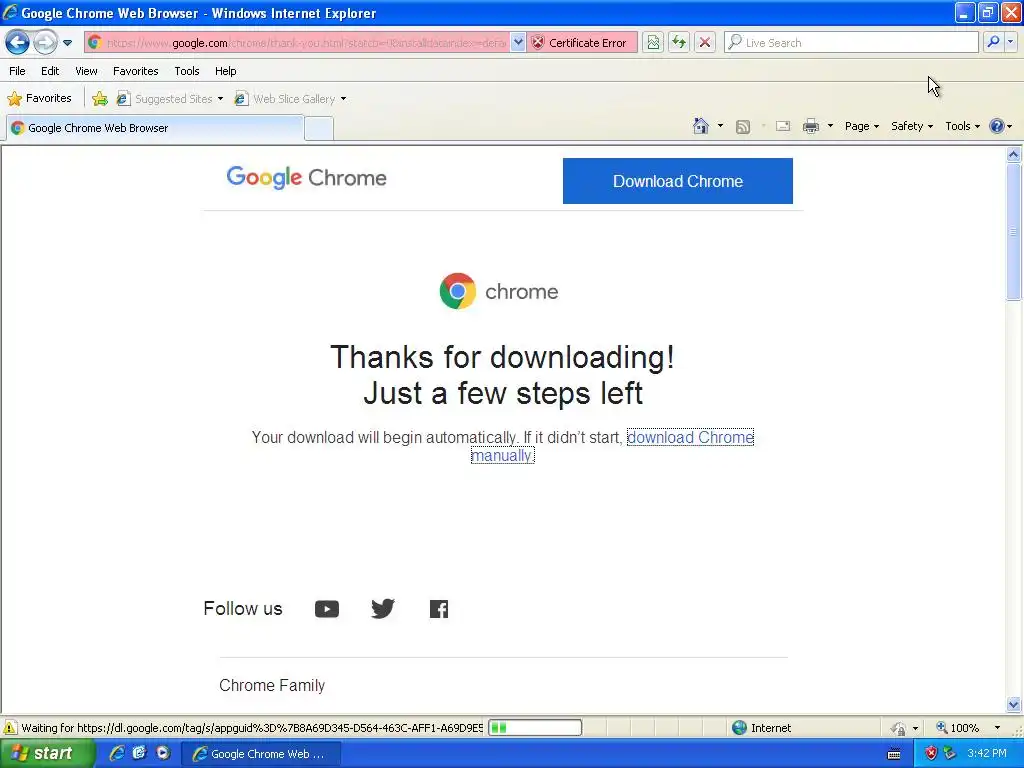Click the Internet security zone indicator

[x=761, y=728]
